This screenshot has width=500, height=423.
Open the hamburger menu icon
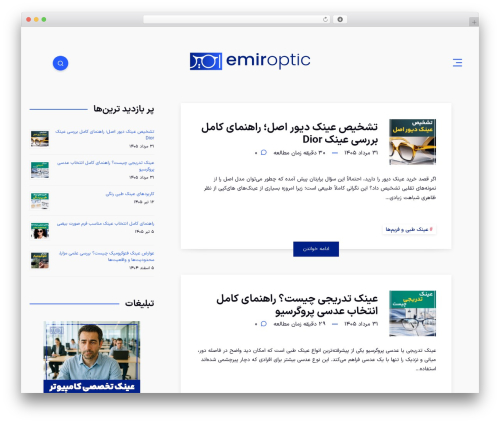pyautogui.click(x=457, y=63)
